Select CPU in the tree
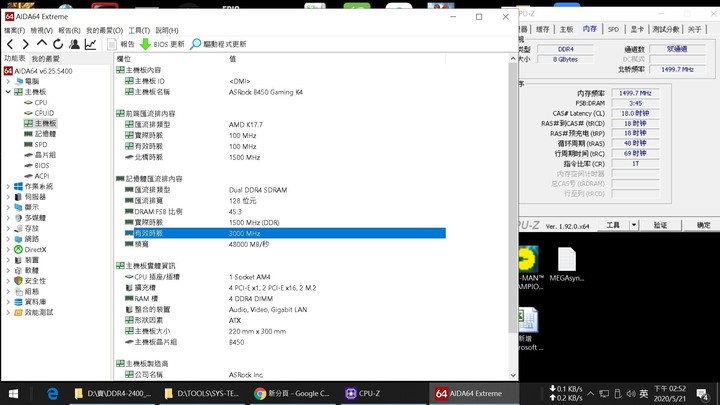This screenshot has height=405, width=720. 40,102
